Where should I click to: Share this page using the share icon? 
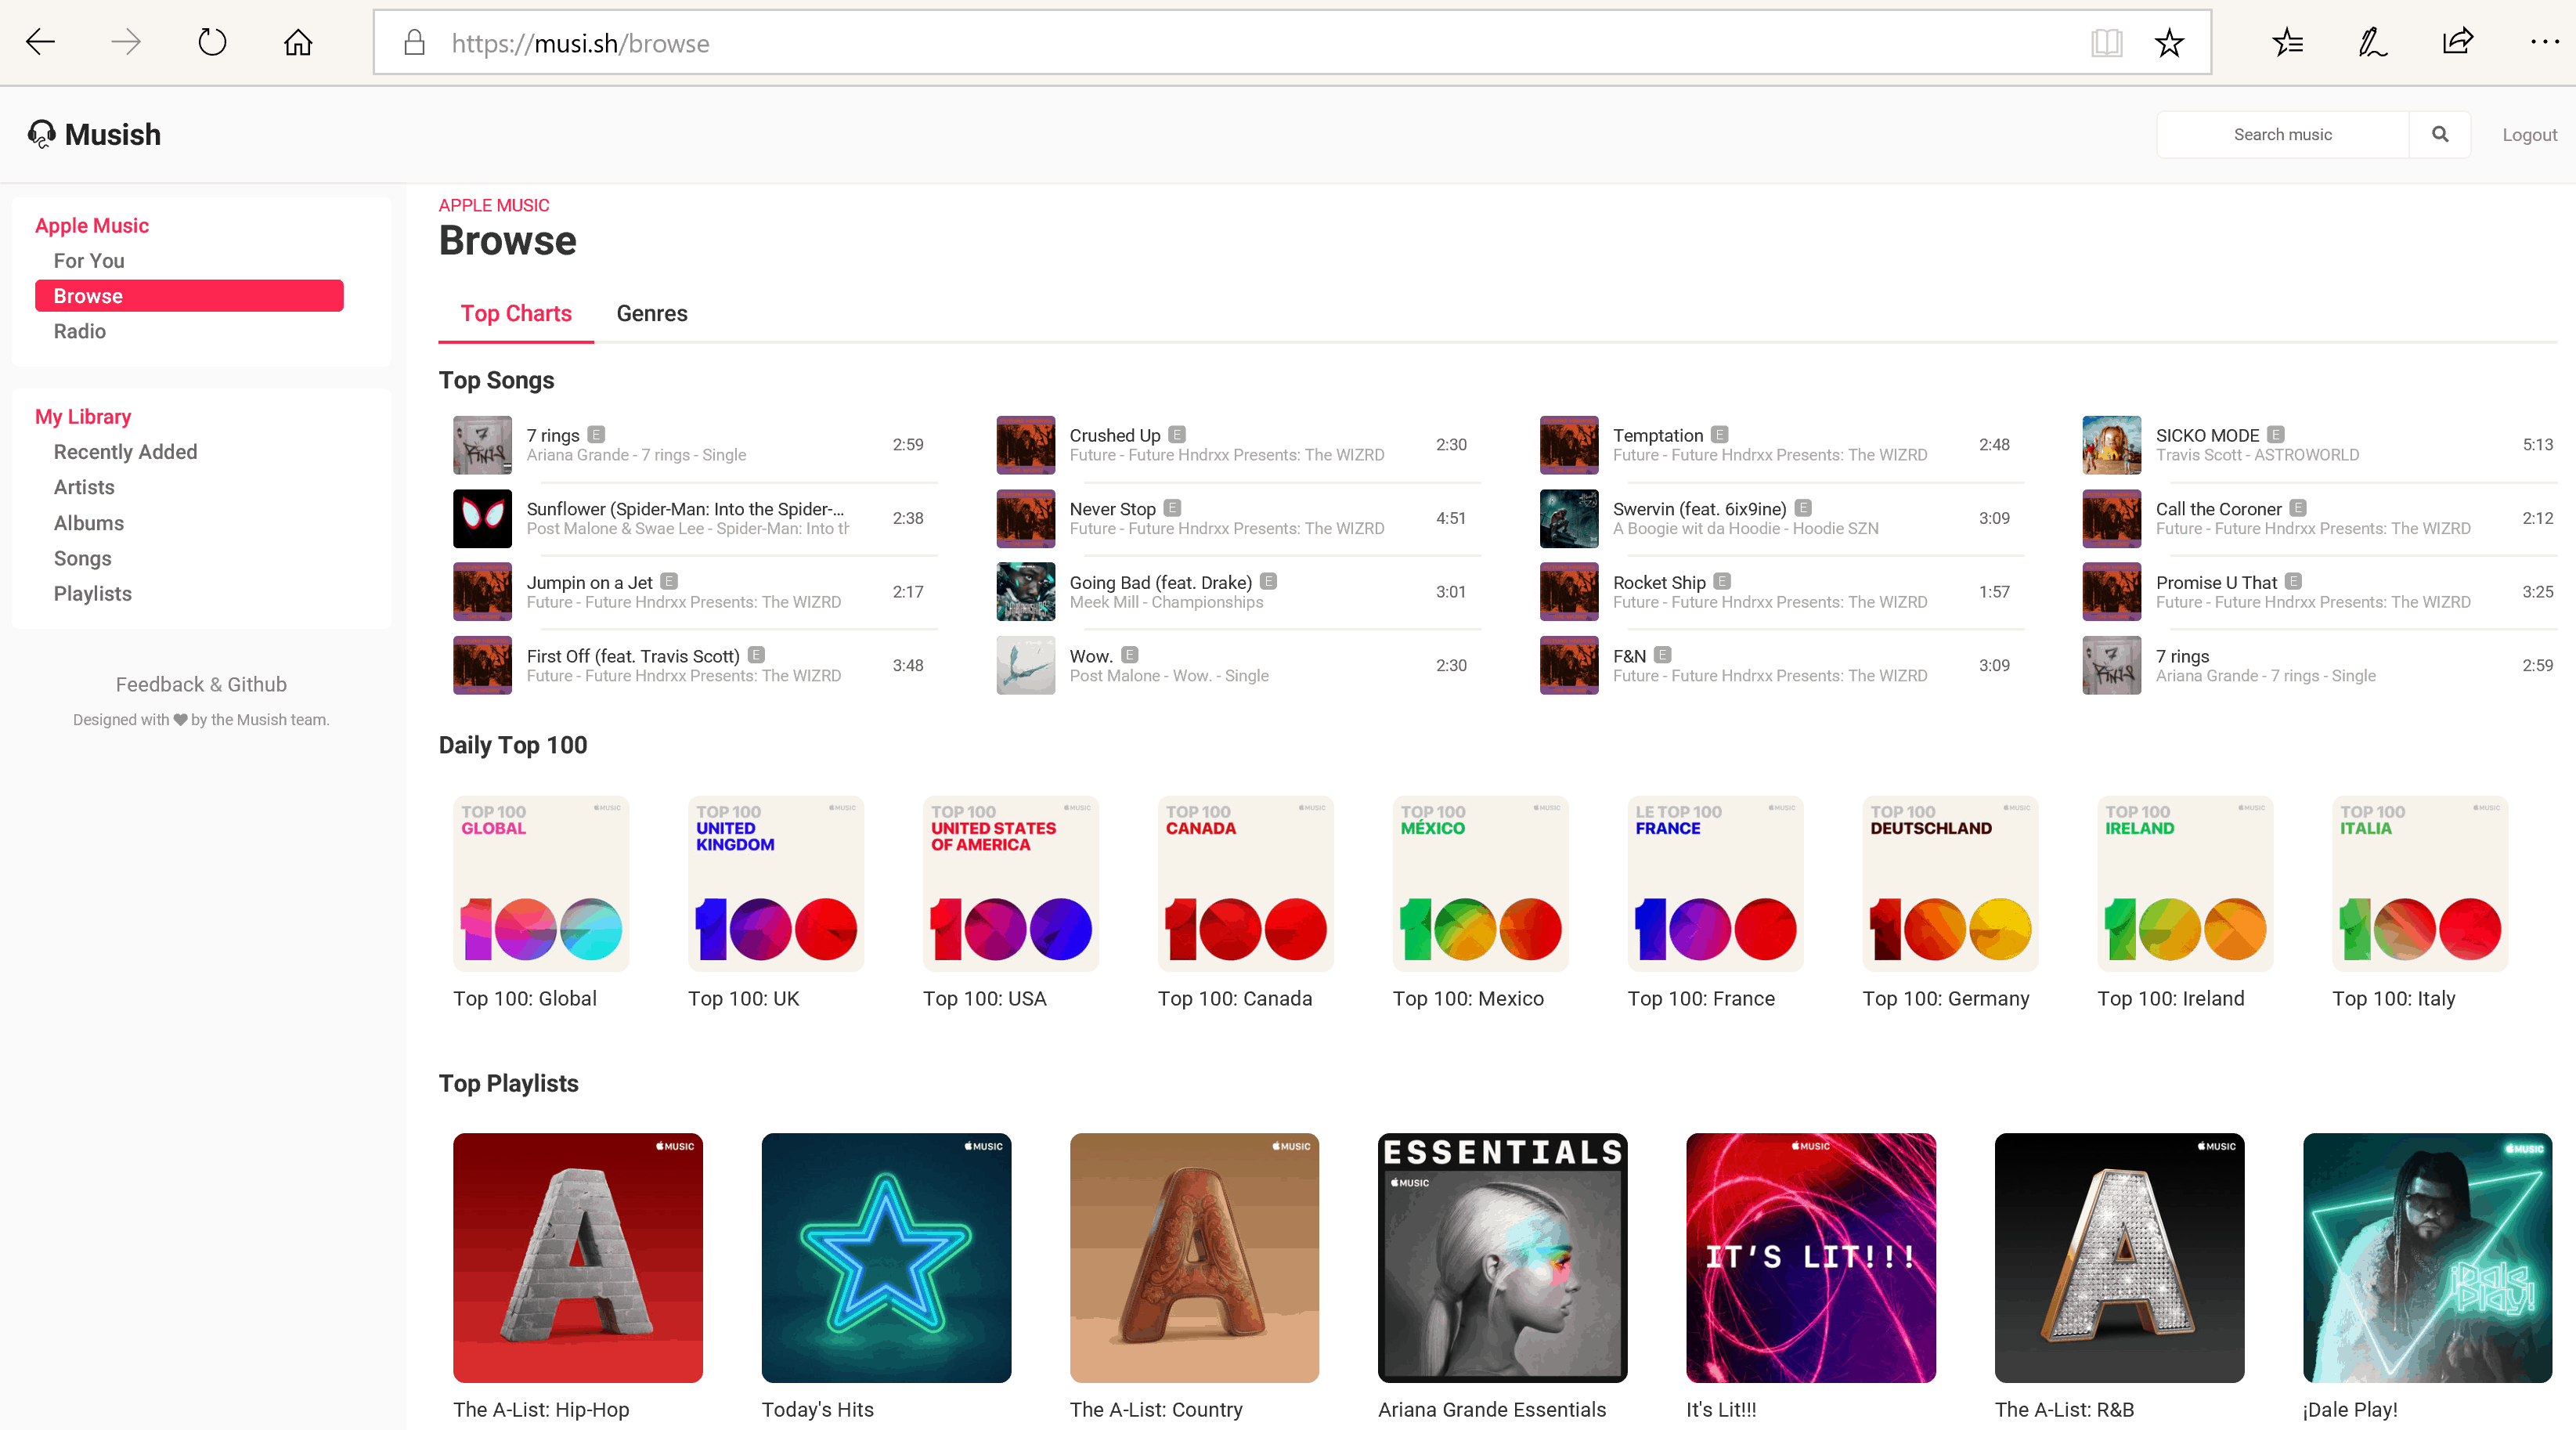tap(2457, 42)
